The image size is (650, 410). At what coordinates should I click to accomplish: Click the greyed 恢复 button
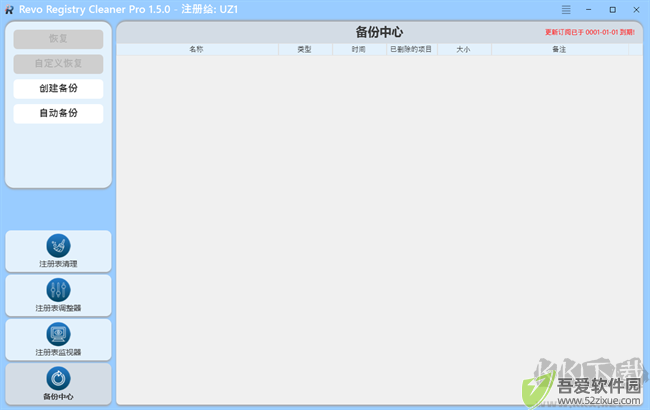(x=58, y=39)
